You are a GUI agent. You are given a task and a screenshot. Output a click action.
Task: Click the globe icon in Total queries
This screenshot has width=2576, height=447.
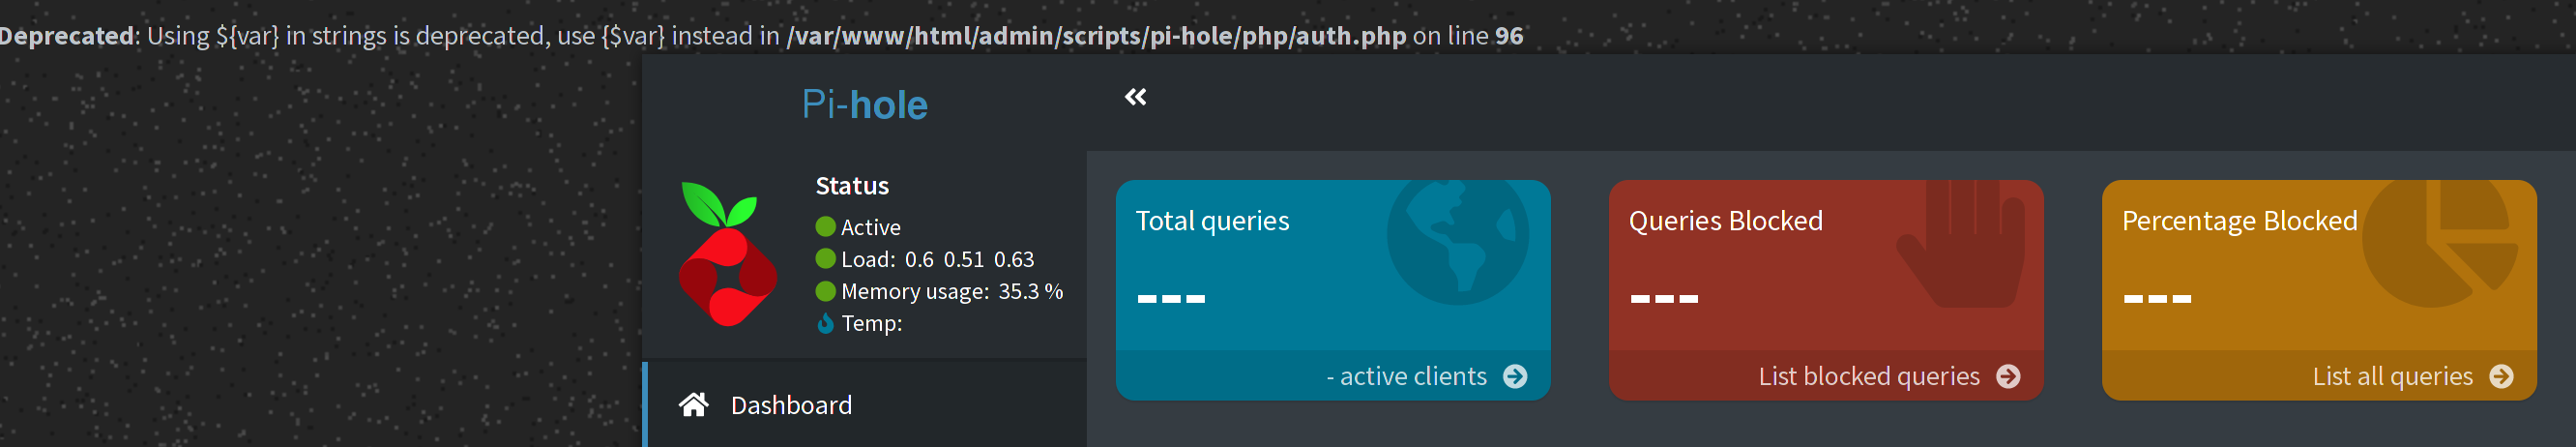point(1457,242)
